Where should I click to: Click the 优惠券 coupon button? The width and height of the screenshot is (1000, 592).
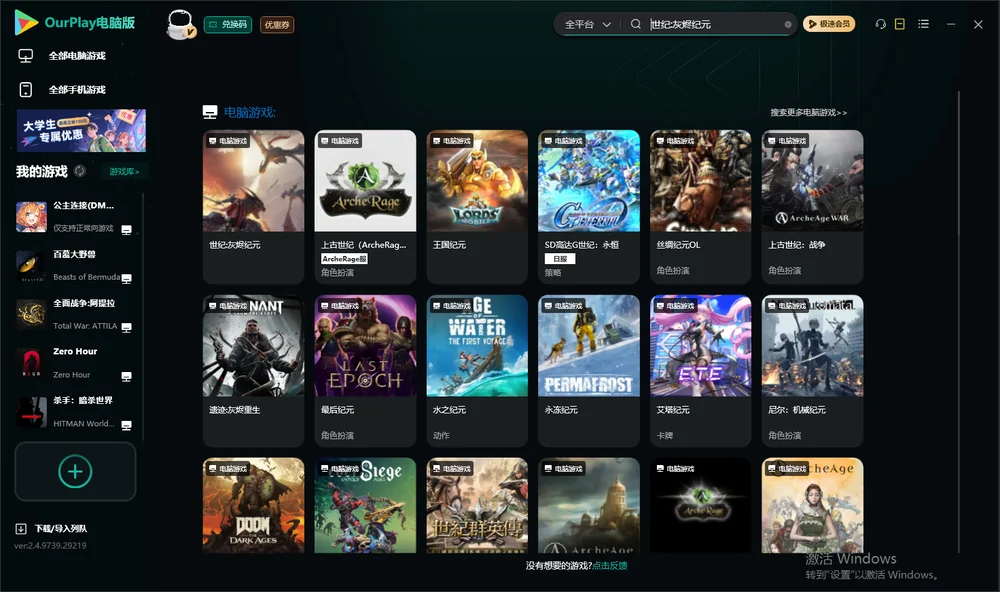[x=277, y=25]
